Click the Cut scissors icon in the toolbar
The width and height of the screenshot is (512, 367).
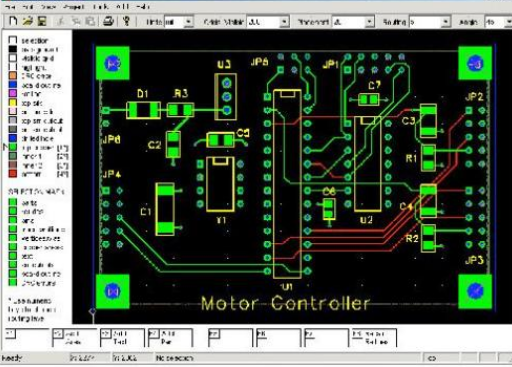point(61,21)
